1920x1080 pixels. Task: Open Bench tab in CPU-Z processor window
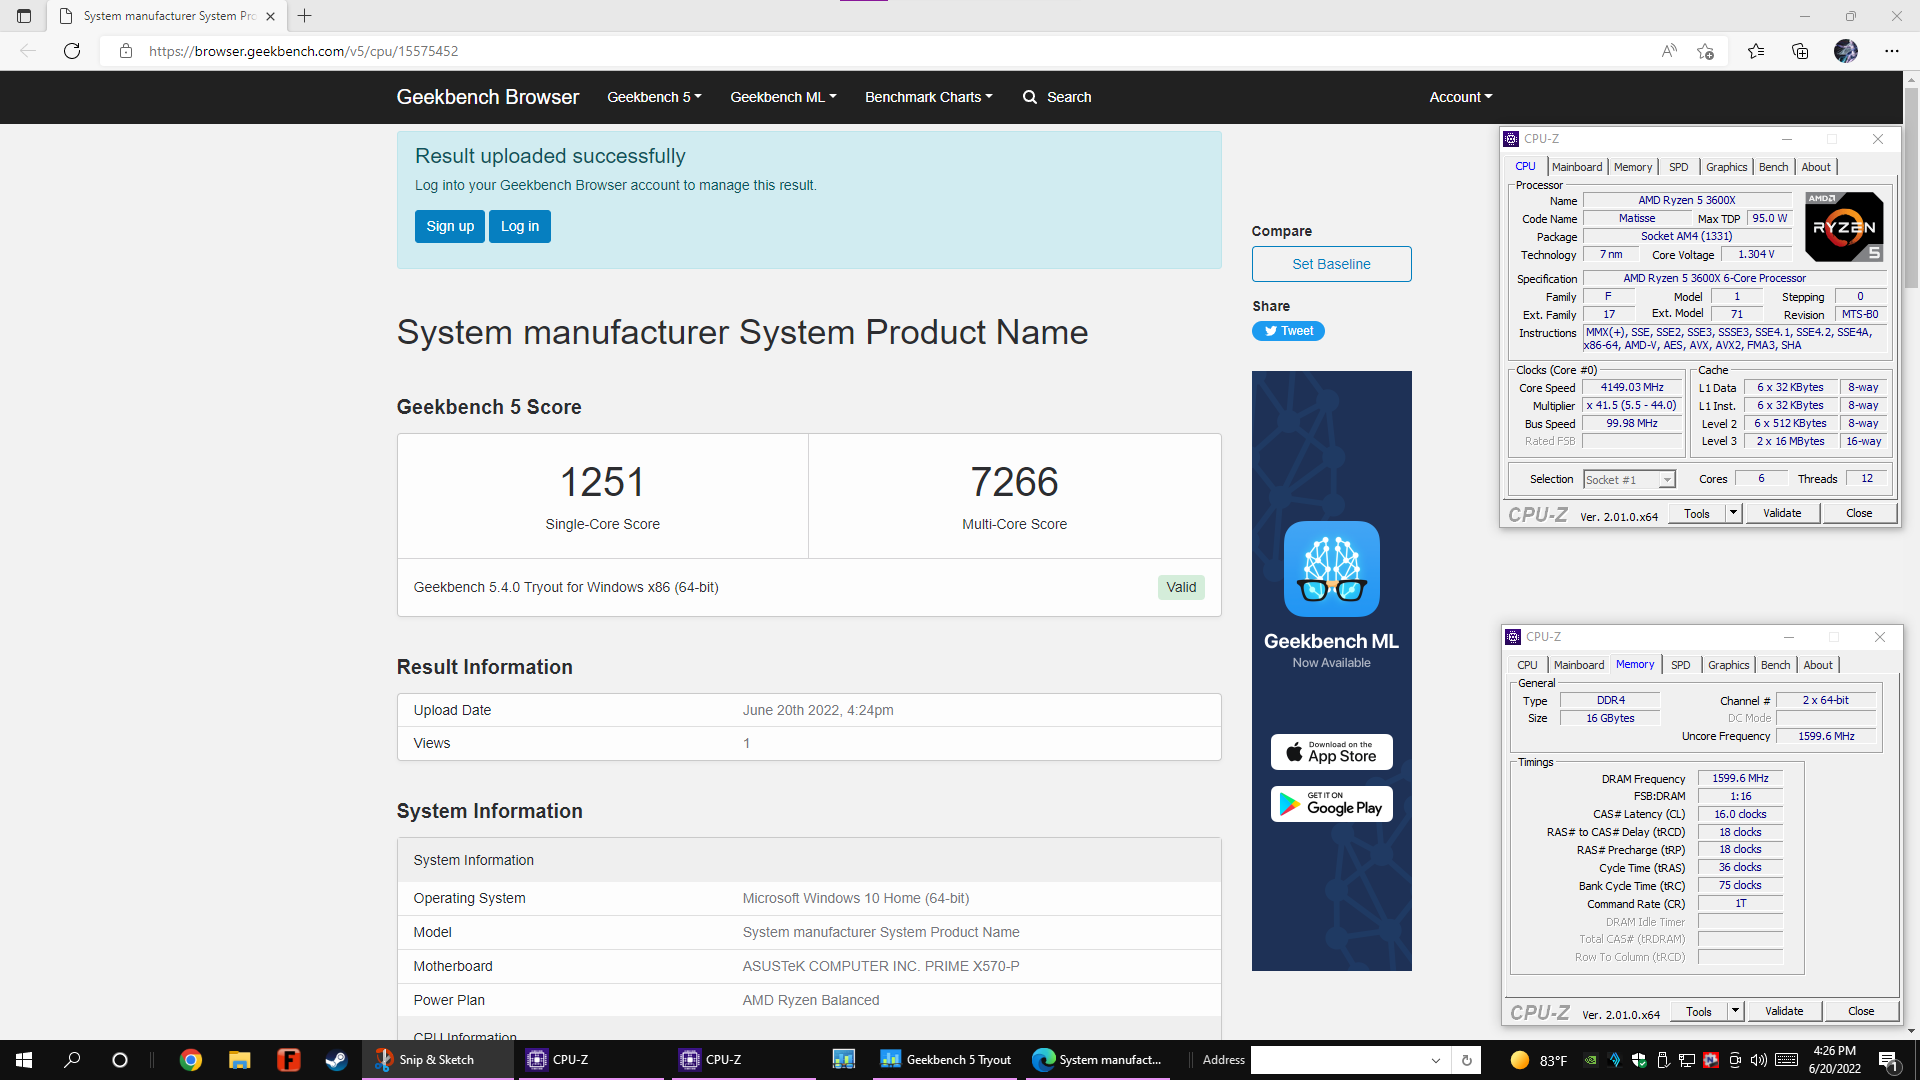coord(1774,167)
